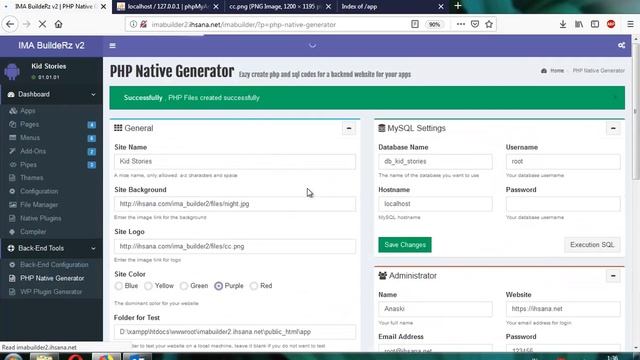Image resolution: width=640 pixels, height=360 pixels.
Task: Click the 90% zoom level indicator
Action: pos(434,24)
